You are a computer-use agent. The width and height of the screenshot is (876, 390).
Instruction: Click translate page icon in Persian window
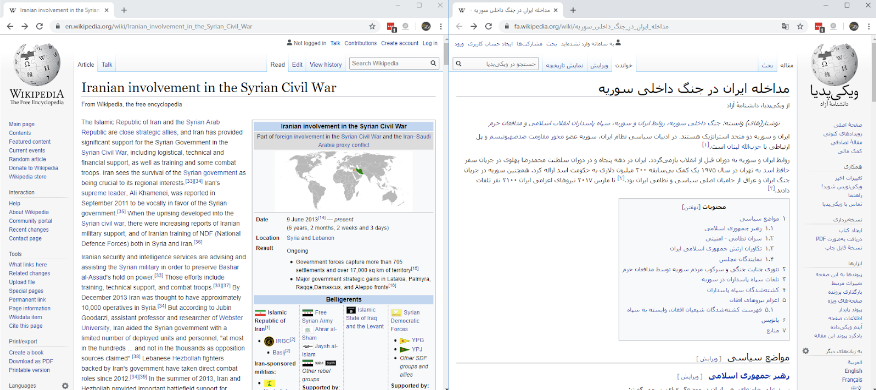785,26
